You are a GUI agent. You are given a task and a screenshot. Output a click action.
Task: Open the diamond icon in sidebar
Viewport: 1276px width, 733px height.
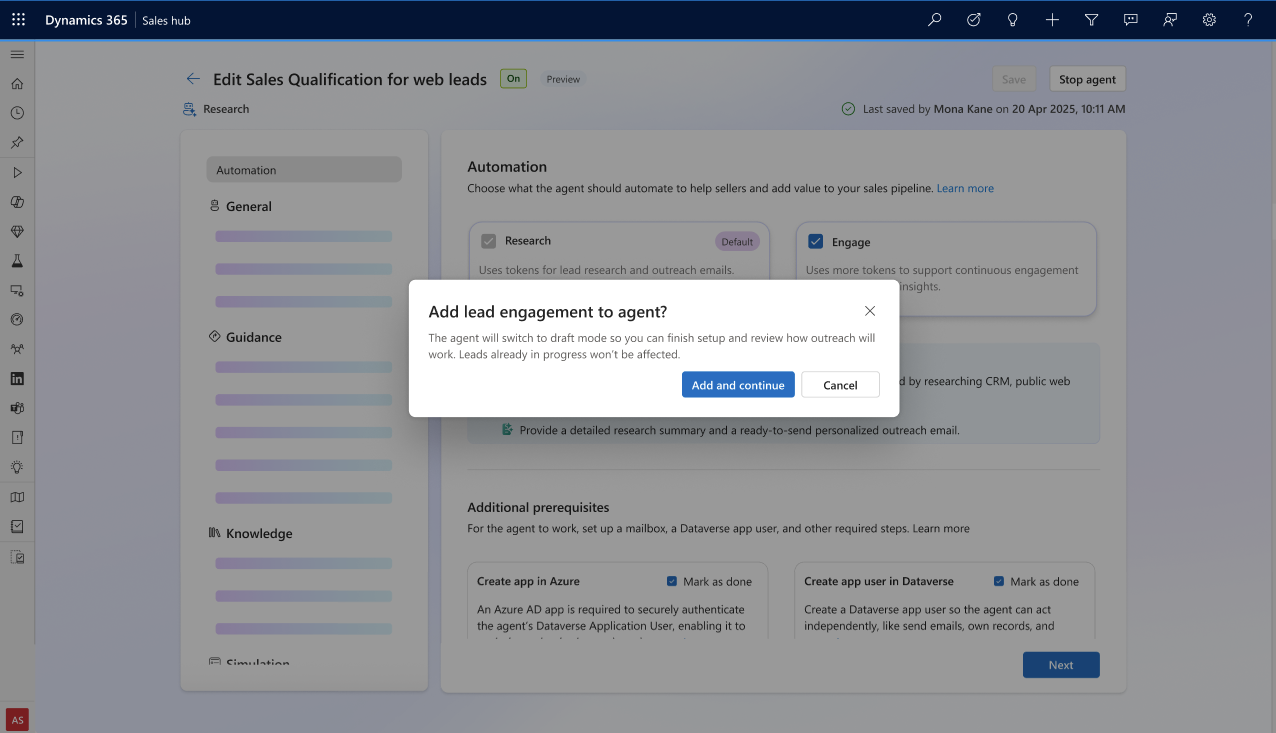click(17, 231)
